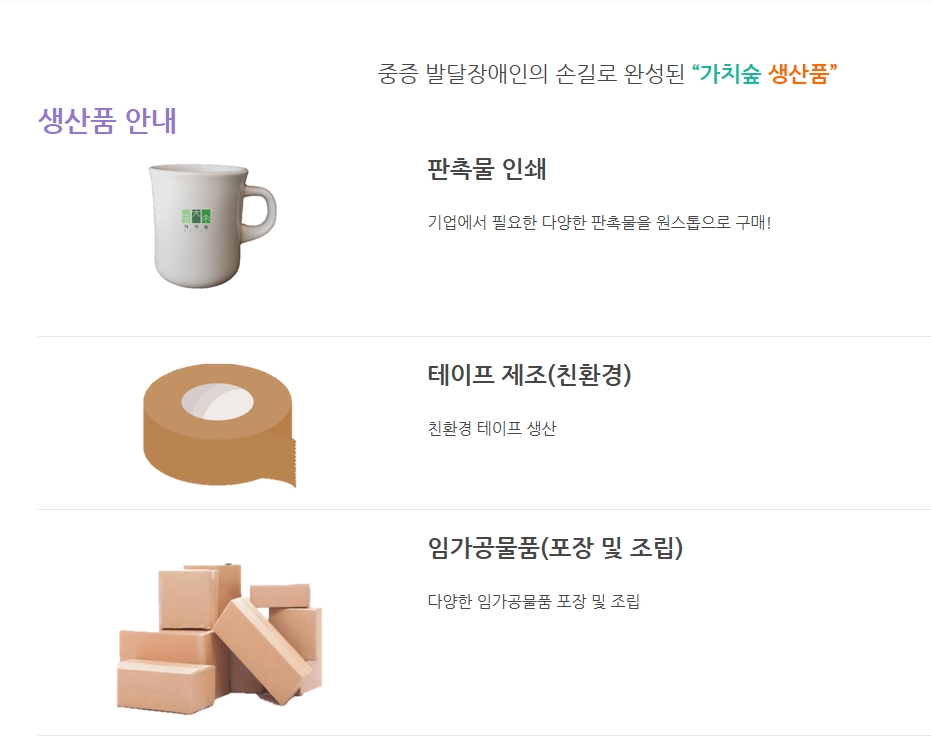Click the small box on top of the pile
931x744 pixels.
click(280, 596)
